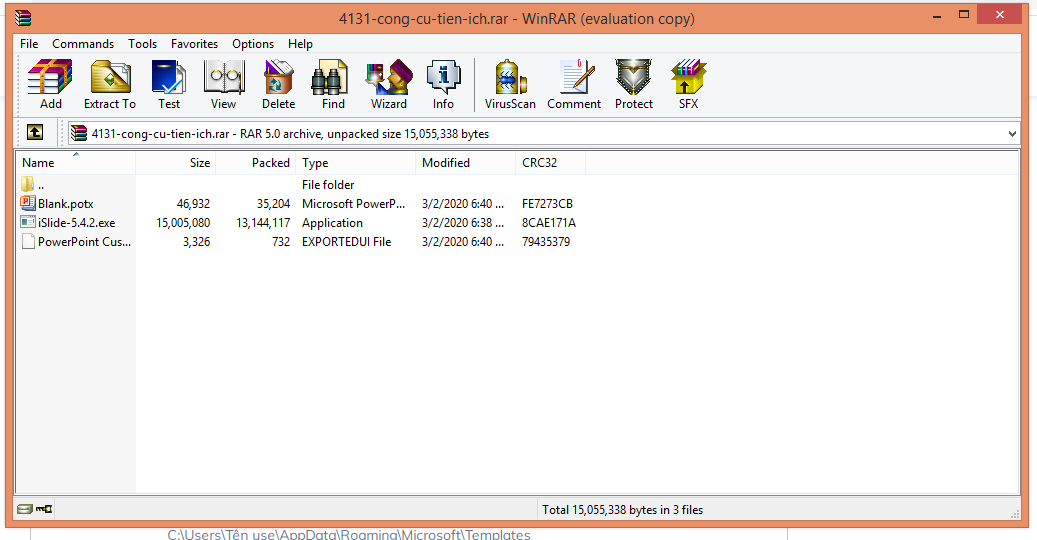Image resolution: width=1037 pixels, height=540 pixels.
Task: Open the File menu
Action: point(29,44)
